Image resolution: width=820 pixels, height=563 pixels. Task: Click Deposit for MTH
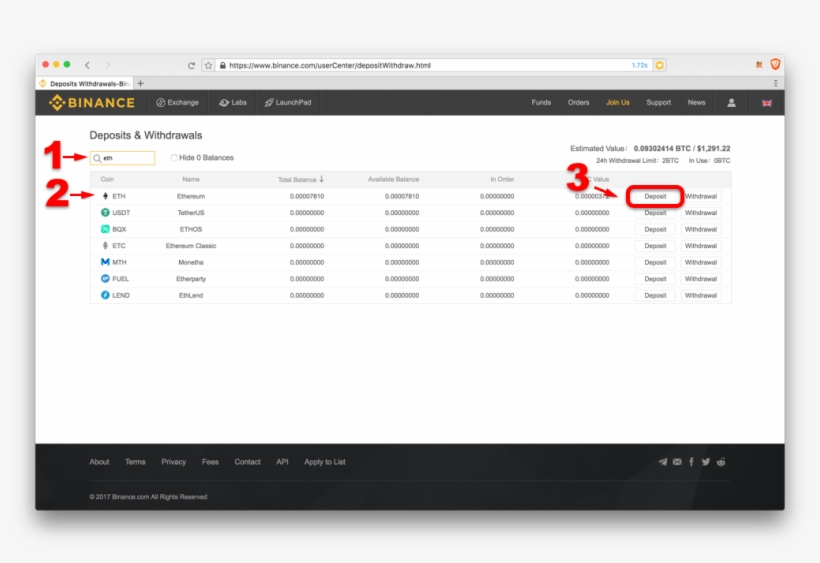click(655, 262)
